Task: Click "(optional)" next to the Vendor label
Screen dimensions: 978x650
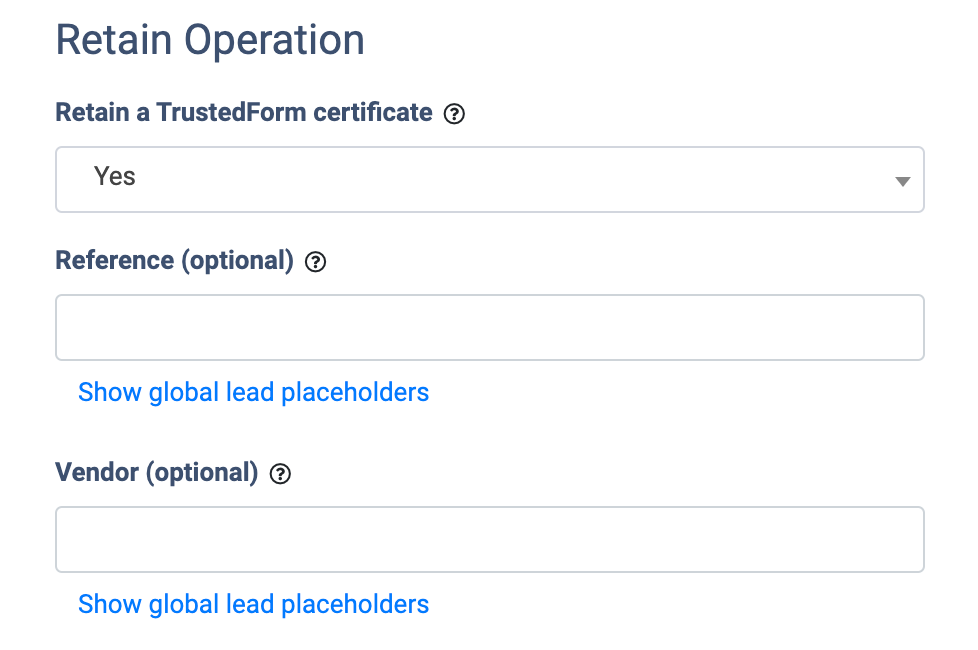Action: coord(202,473)
